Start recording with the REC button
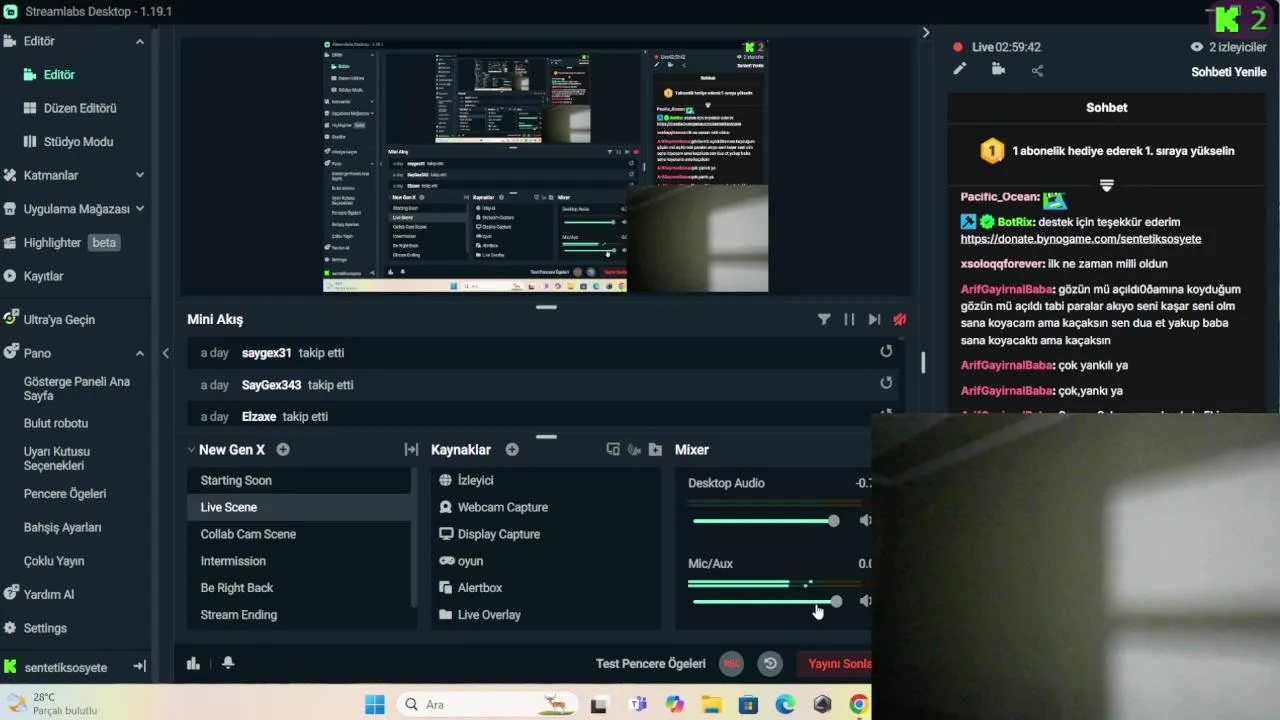This screenshot has height=720, width=1280. [x=732, y=663]
